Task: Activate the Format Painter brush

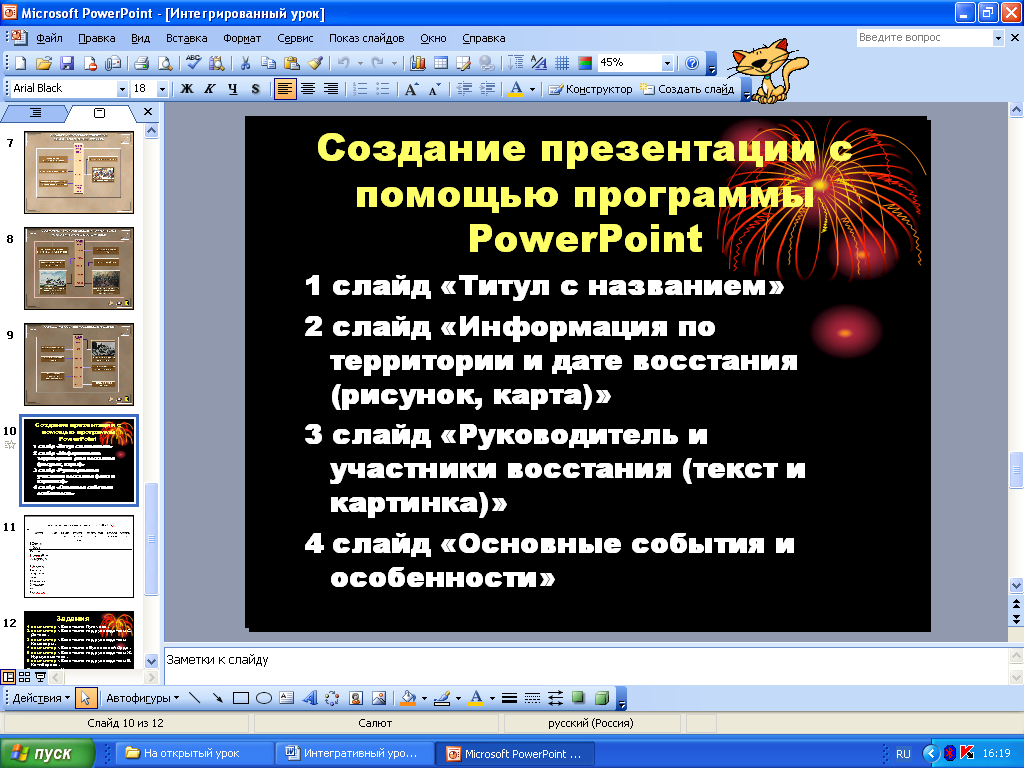Action: (315, 63)
